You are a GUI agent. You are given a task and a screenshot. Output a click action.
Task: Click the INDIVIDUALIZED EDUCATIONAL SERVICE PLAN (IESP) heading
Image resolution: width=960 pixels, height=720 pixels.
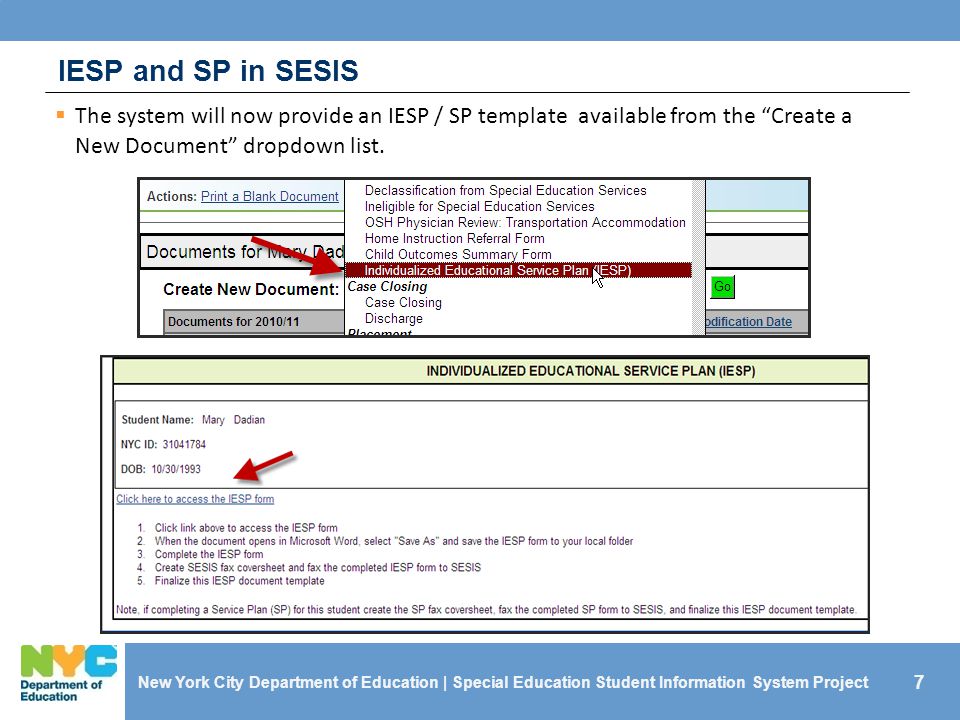[591, 371]
